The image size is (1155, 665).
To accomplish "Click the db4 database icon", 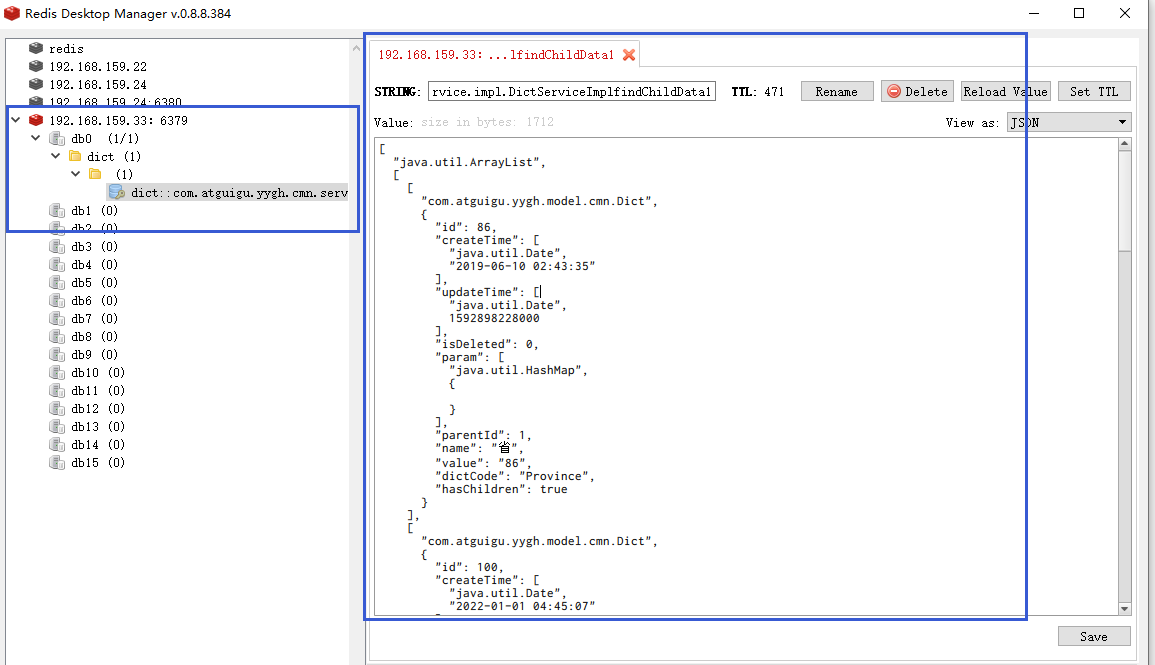I will pyautogui.click(x=57, y=264).
